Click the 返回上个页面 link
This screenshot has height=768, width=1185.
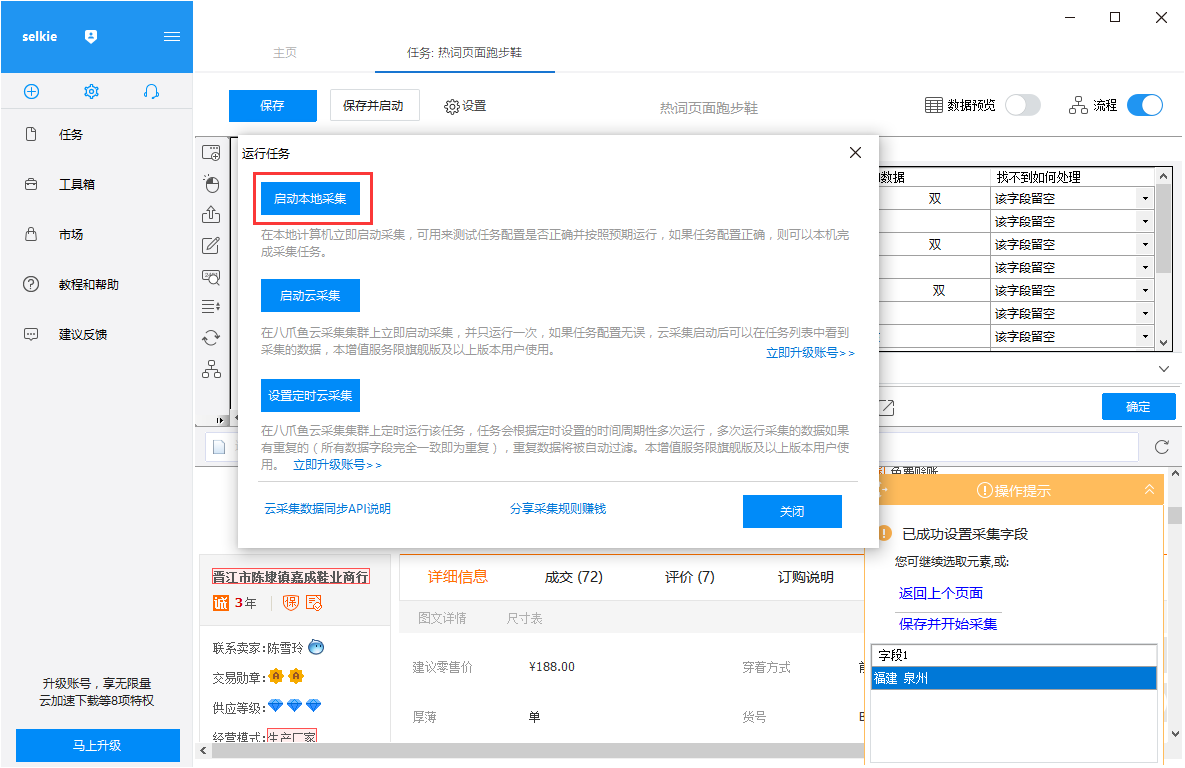click(x=941, y=593)
